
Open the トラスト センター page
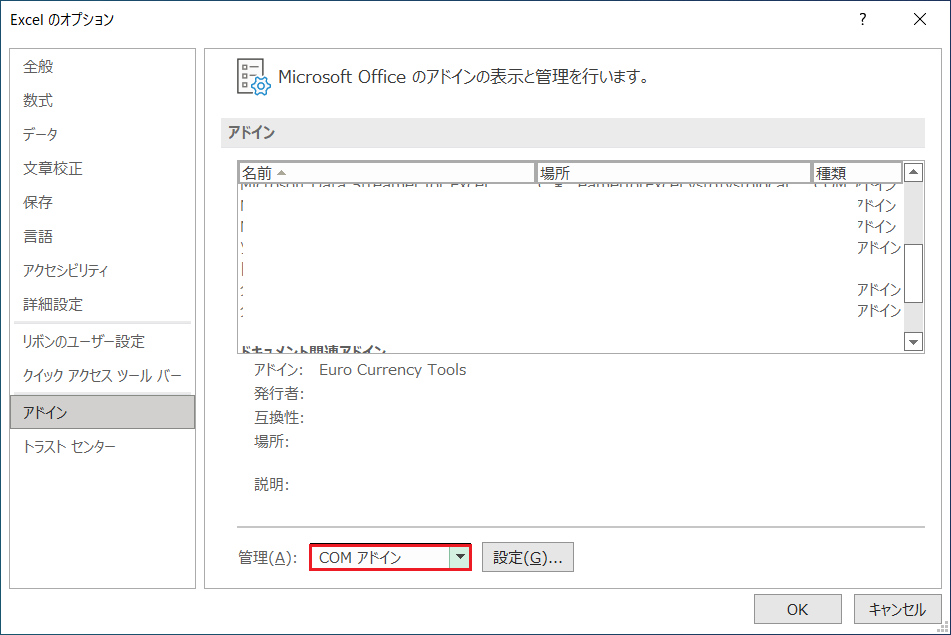point(69,447)
